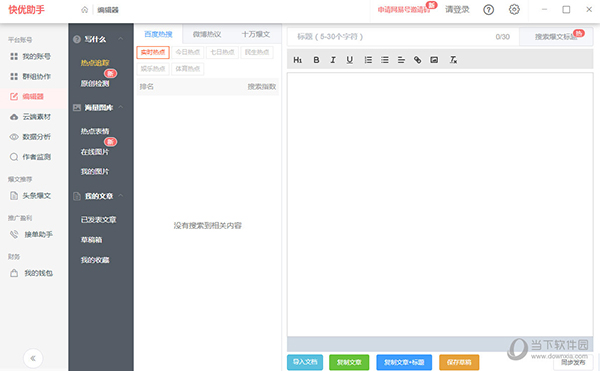Viewport: 600px width, 371px height.
Task: Click inside the article body editing area
Action: tap(440, 205)
